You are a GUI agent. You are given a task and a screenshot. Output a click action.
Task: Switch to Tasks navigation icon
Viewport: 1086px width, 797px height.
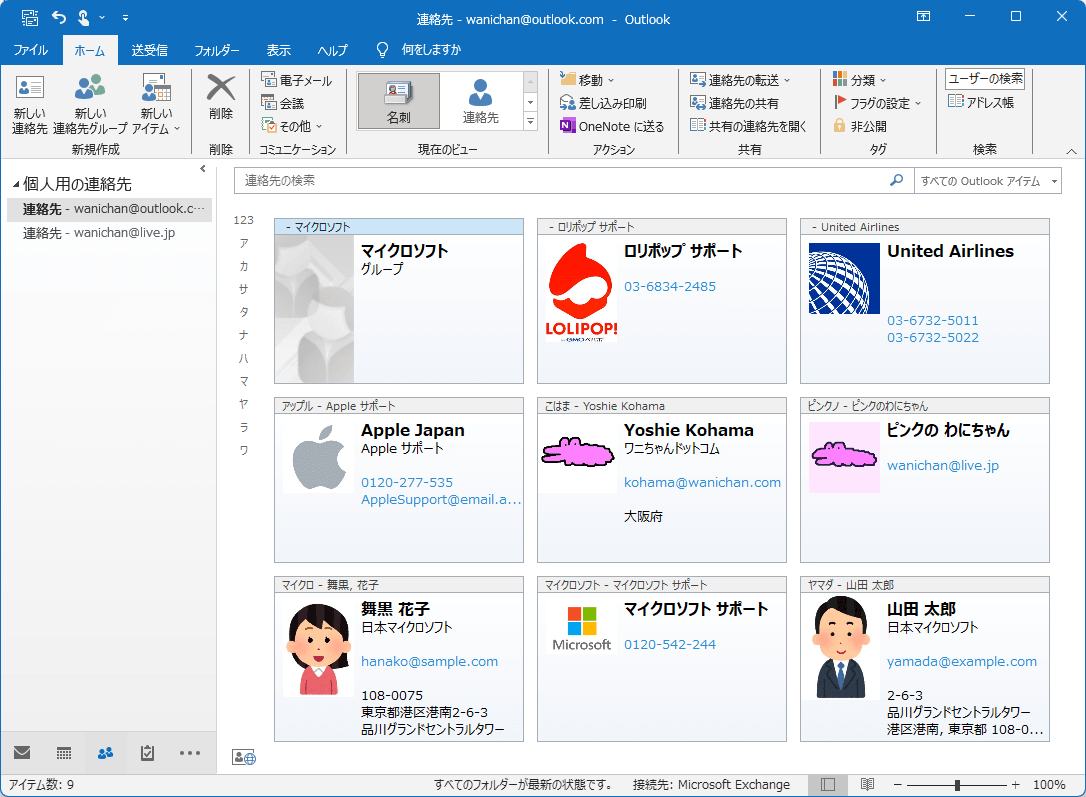click(x=147, y=753)
